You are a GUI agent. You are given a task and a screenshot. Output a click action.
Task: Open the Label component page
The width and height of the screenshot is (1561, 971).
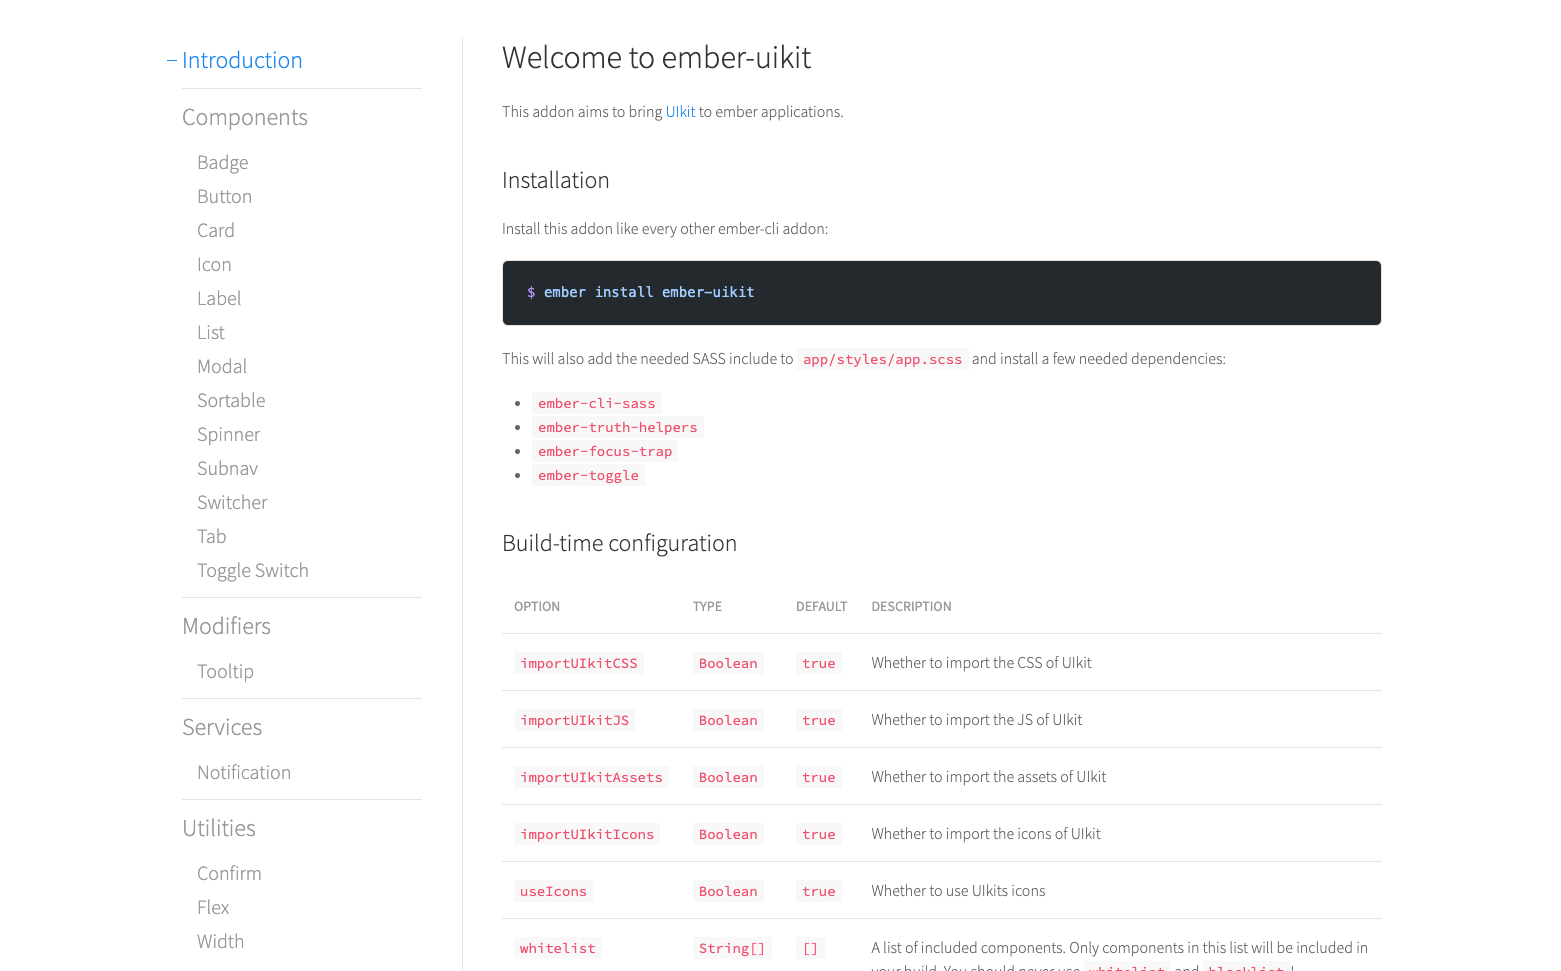[x=219, y=298]
